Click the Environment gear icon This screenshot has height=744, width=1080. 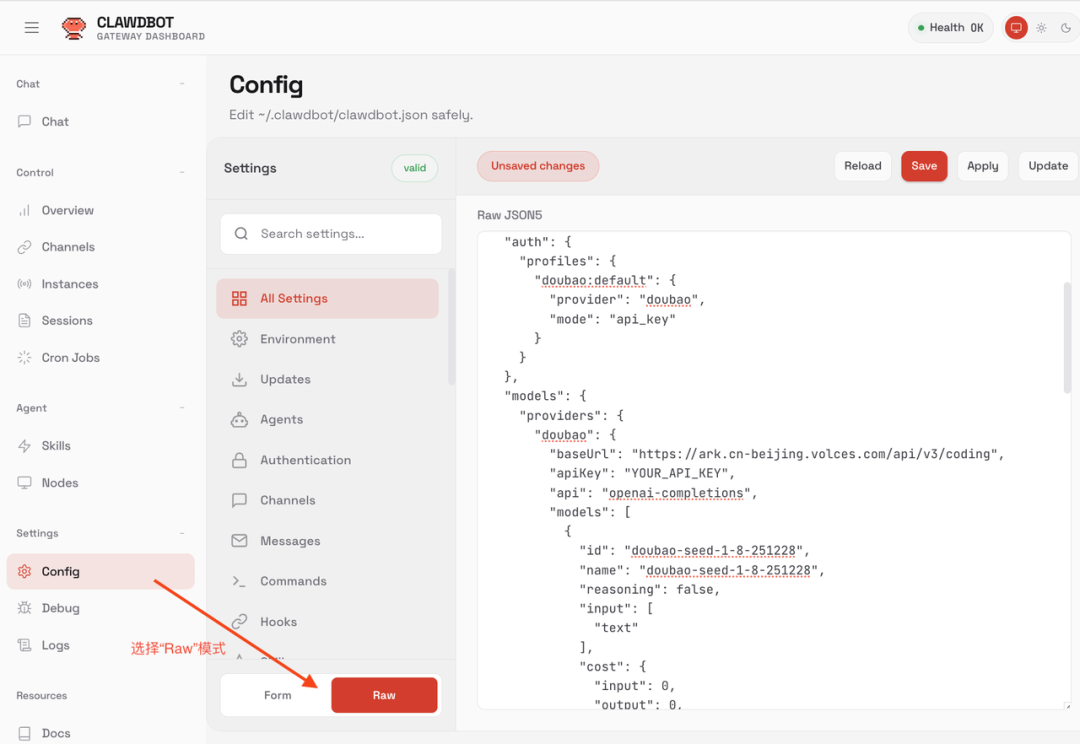coord(239,339)
